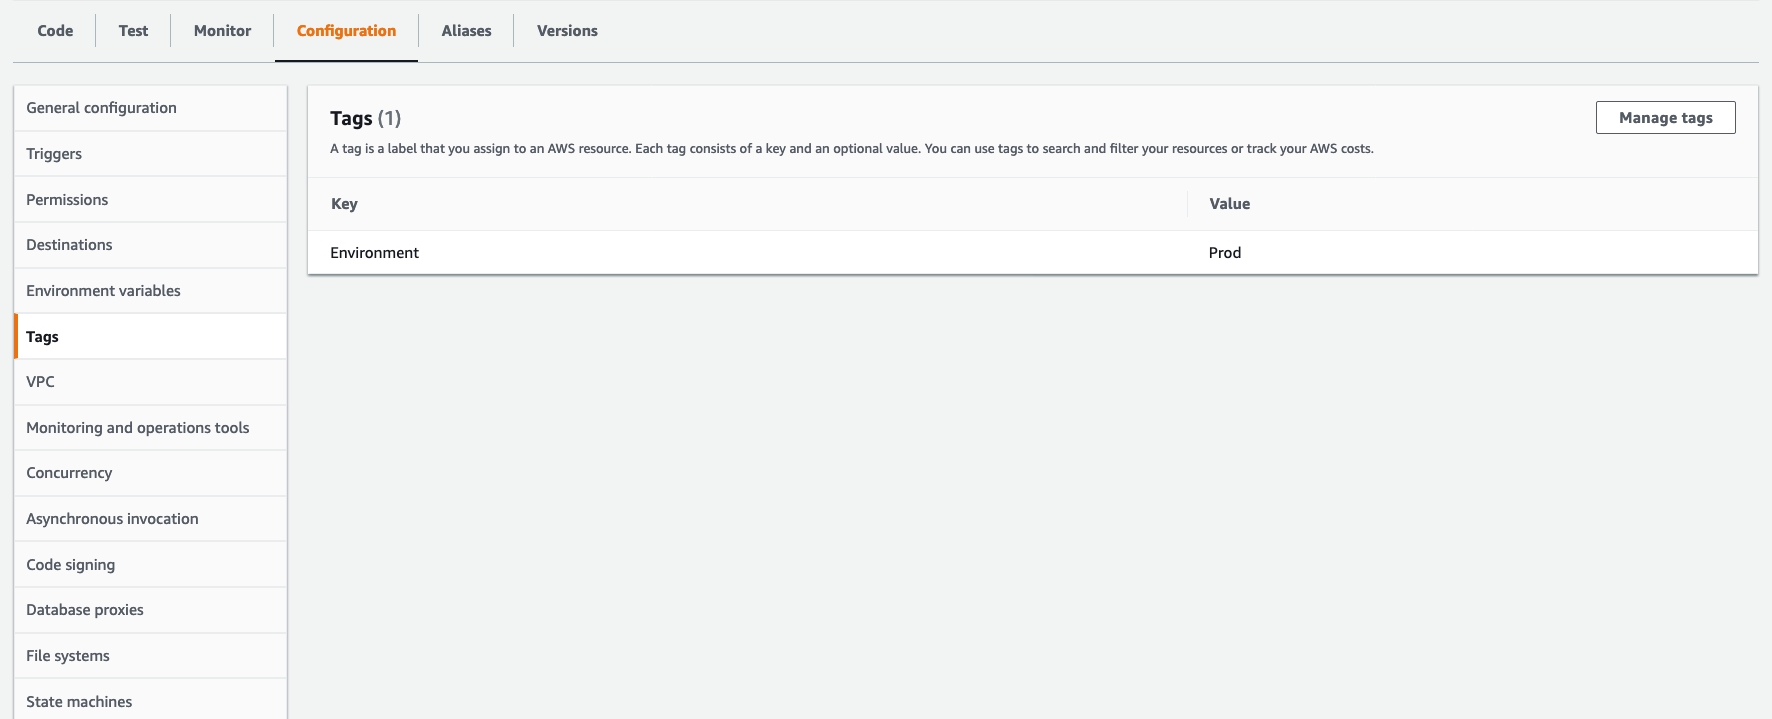Open Monitoring and operations tools
Image resolution: width=1772 pixels, height=719 pixels.
coord(137,427)
